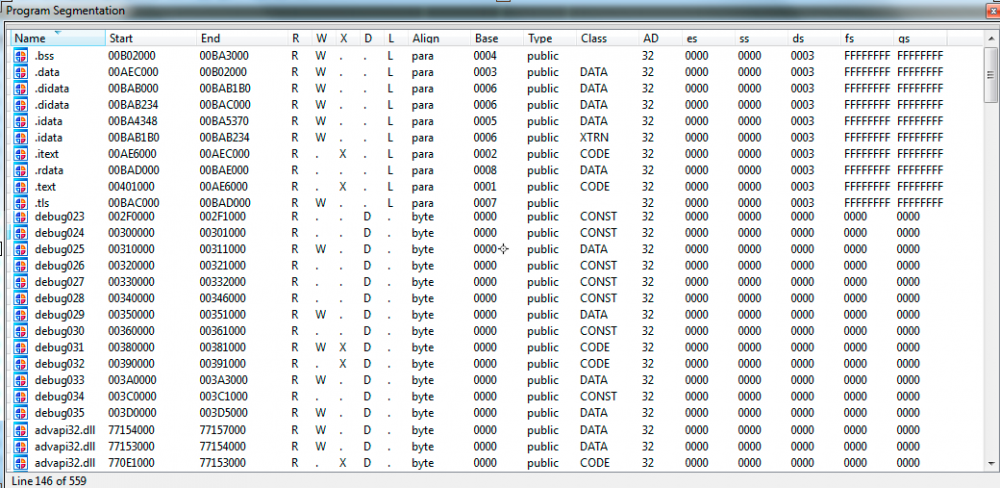This screenshot has height=488, width=1000.
Task: Sort by the End column header
Action: click(x=210, y=38)
